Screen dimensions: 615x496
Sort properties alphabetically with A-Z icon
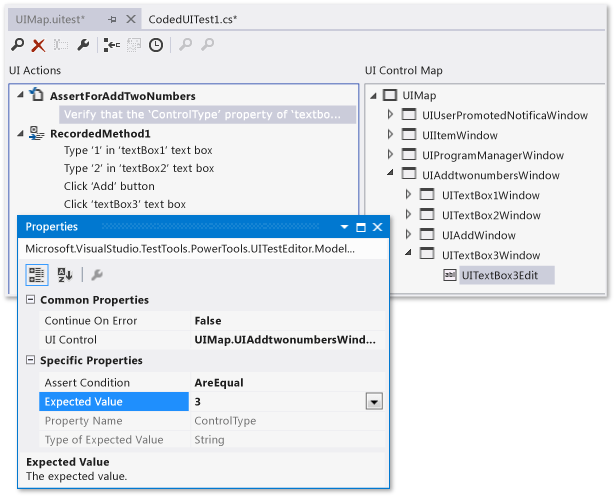(65, 275)
